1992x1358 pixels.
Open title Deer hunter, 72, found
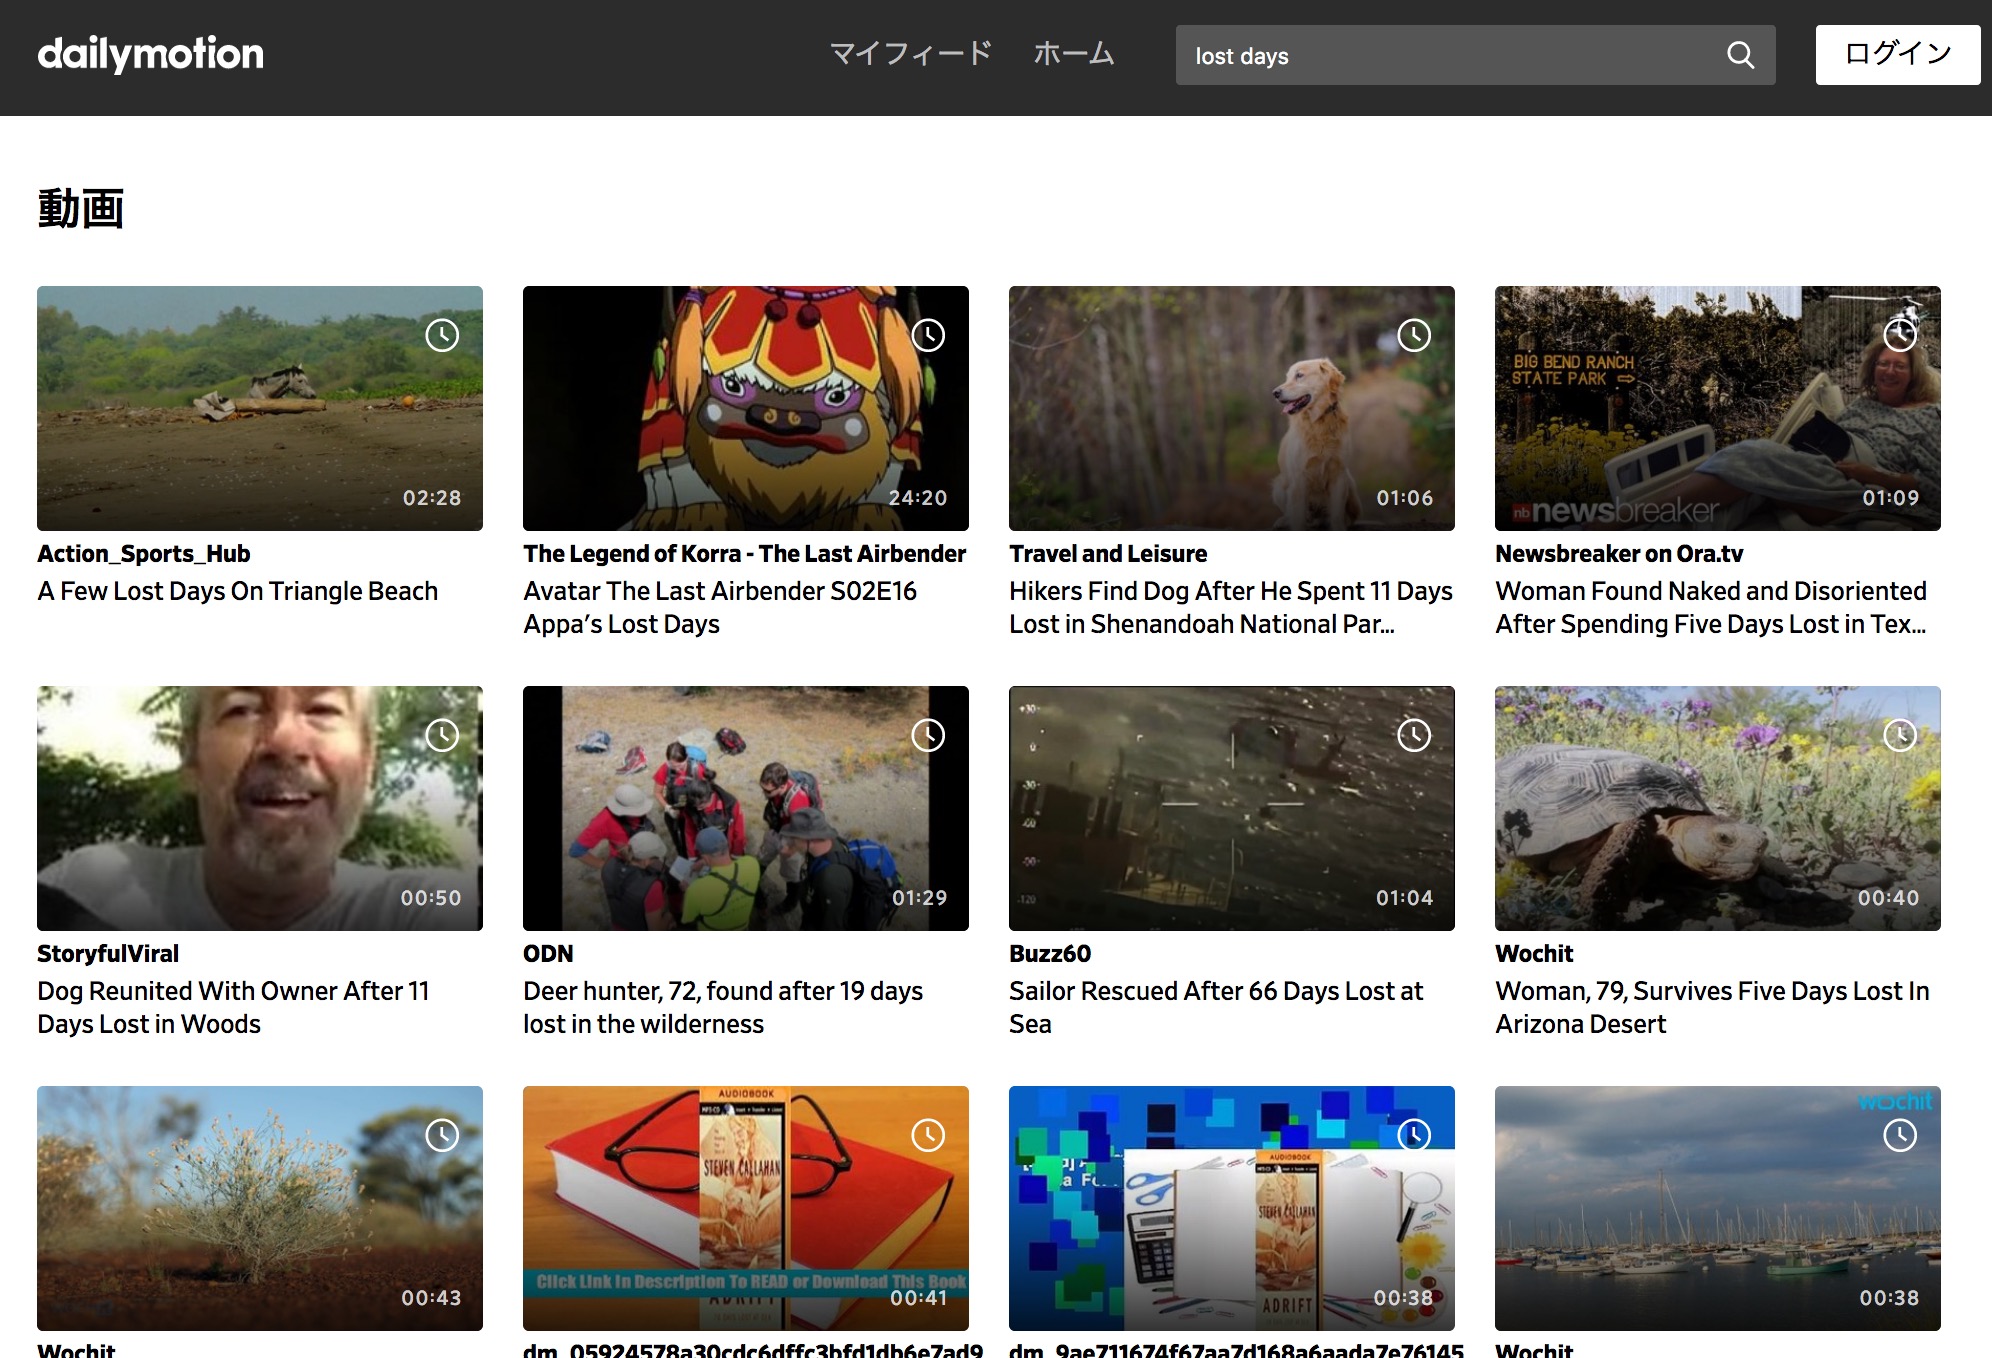coord(723,1007)
